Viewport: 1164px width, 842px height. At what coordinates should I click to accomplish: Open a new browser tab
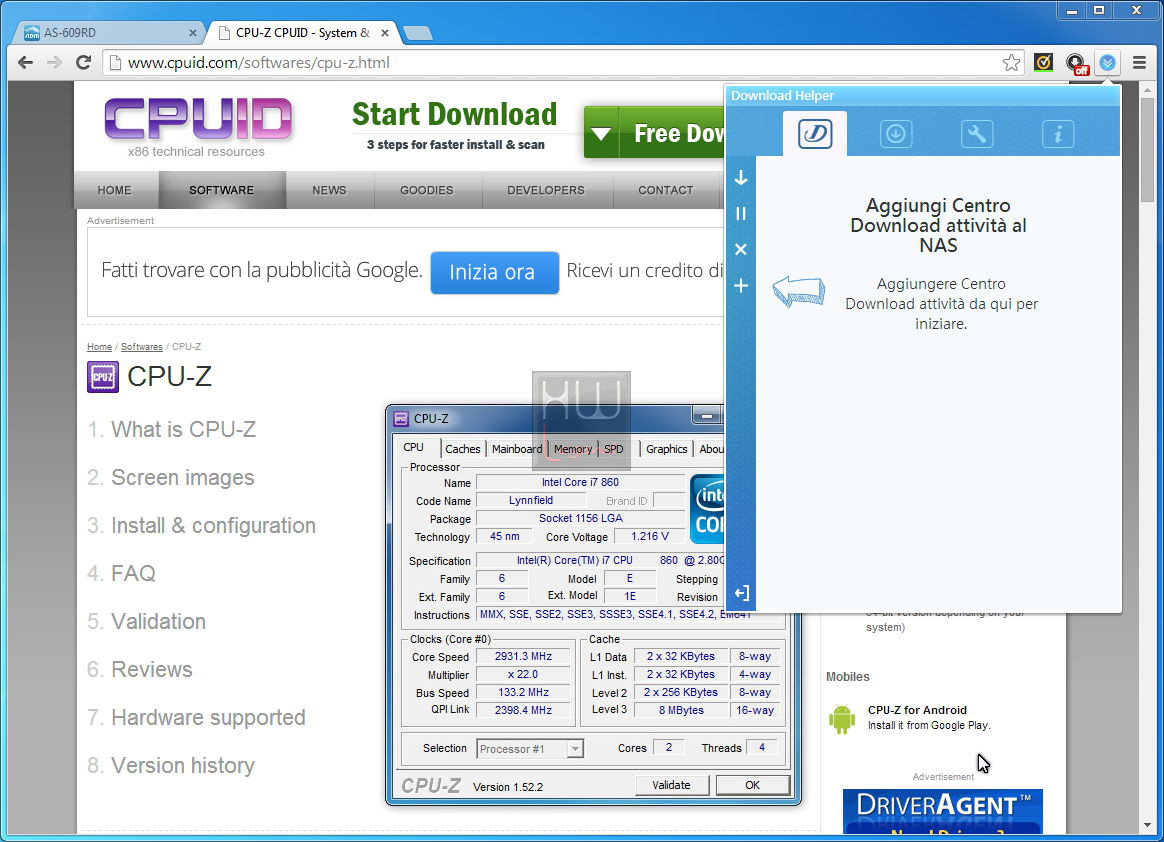click(418, 33)
